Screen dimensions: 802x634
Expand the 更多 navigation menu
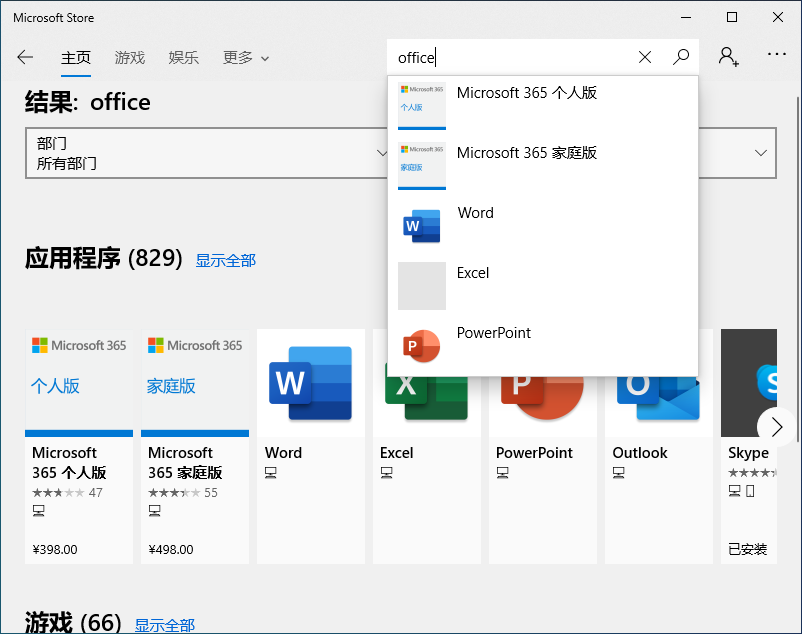[246, 58]
